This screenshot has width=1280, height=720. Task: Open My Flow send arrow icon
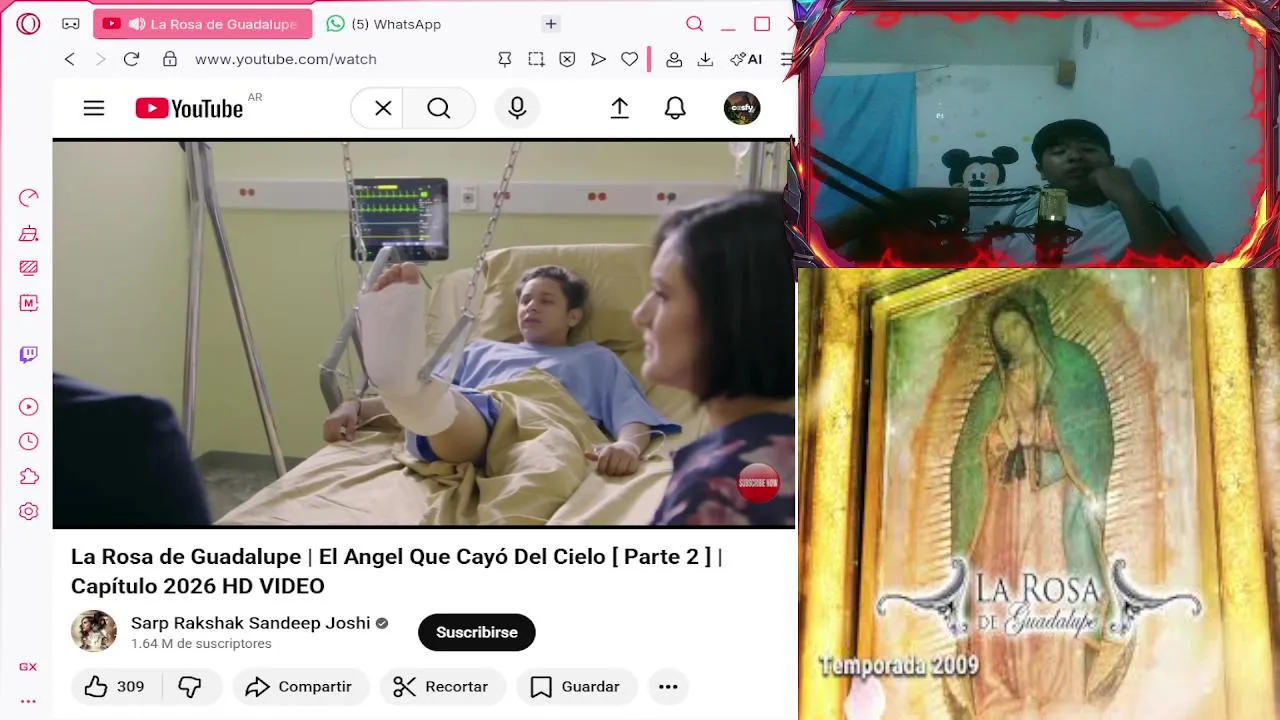[598, 59]
